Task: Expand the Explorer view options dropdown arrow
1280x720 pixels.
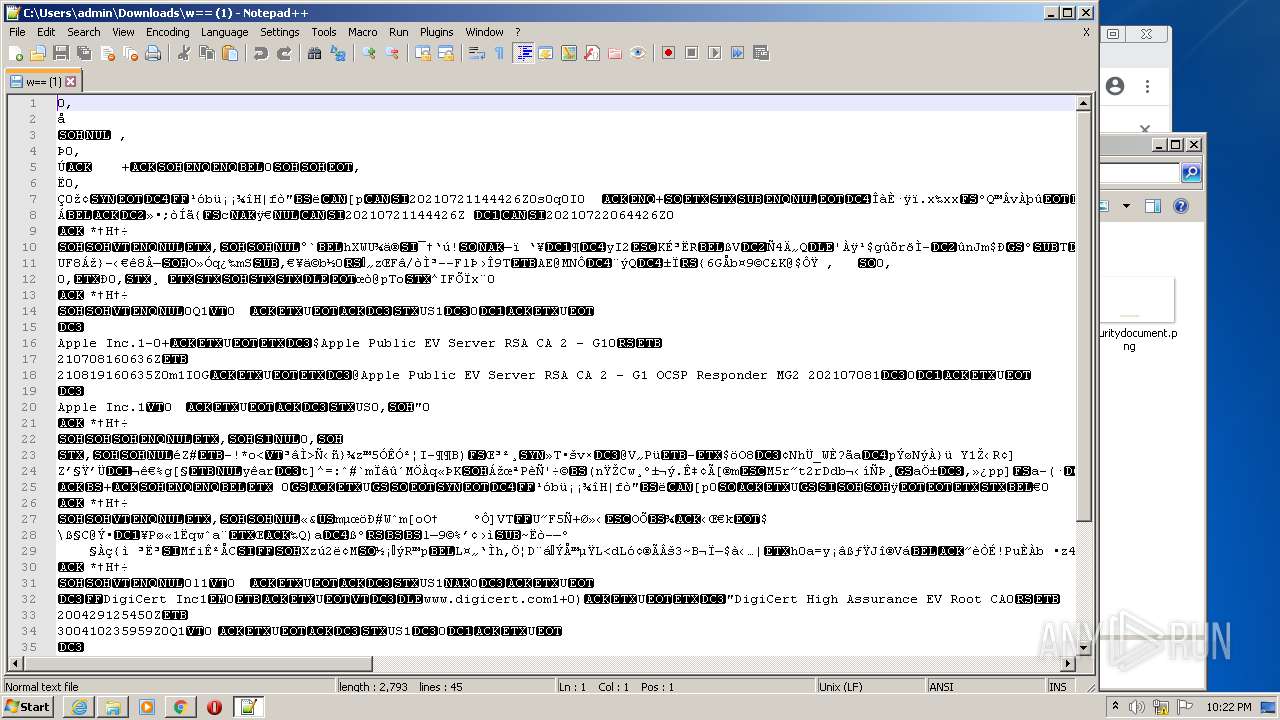Action: pos(1126,207)
